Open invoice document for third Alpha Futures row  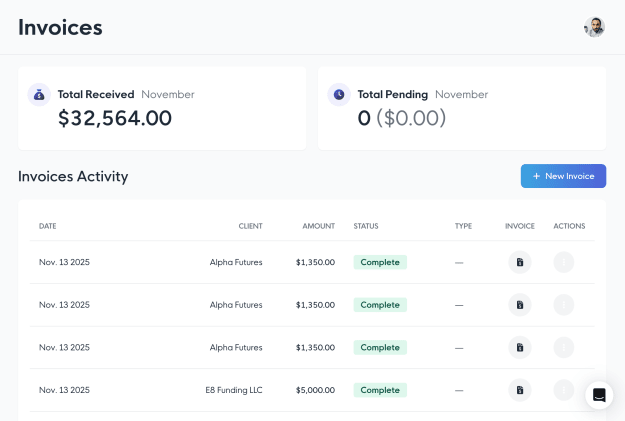point(520,348)
